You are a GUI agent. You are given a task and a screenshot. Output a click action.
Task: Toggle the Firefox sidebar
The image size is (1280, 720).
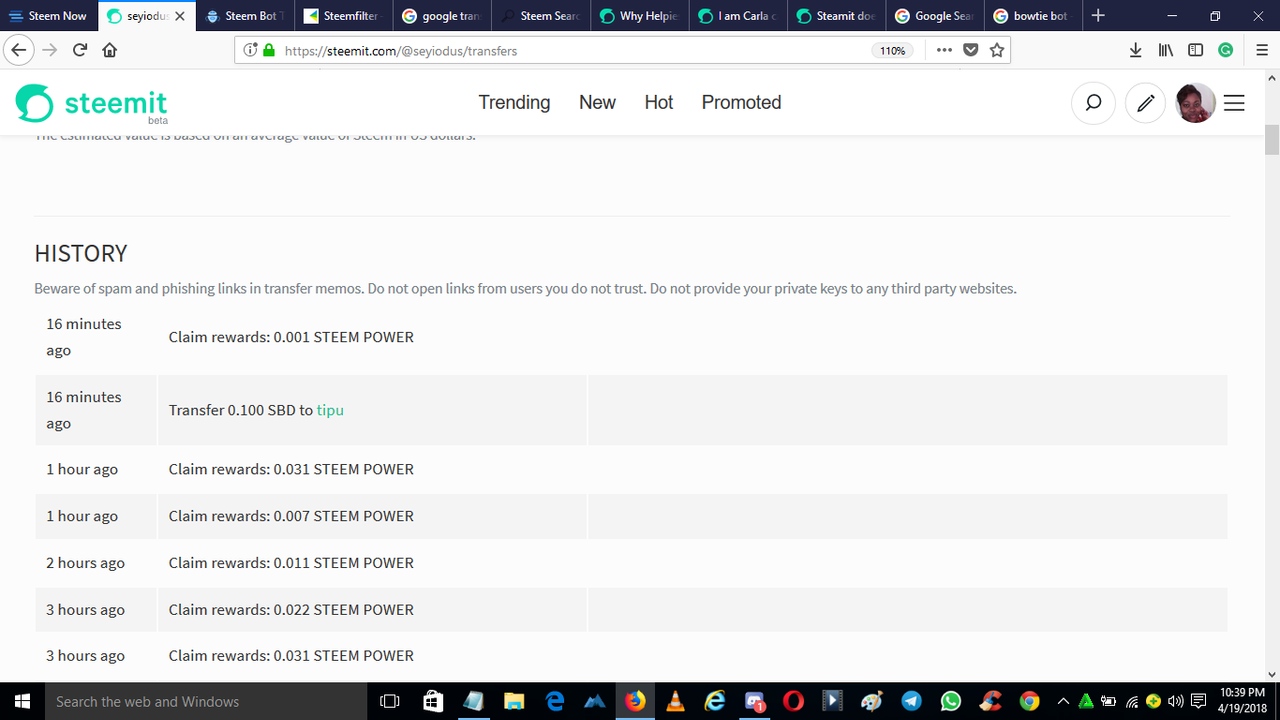(1195, 50)
